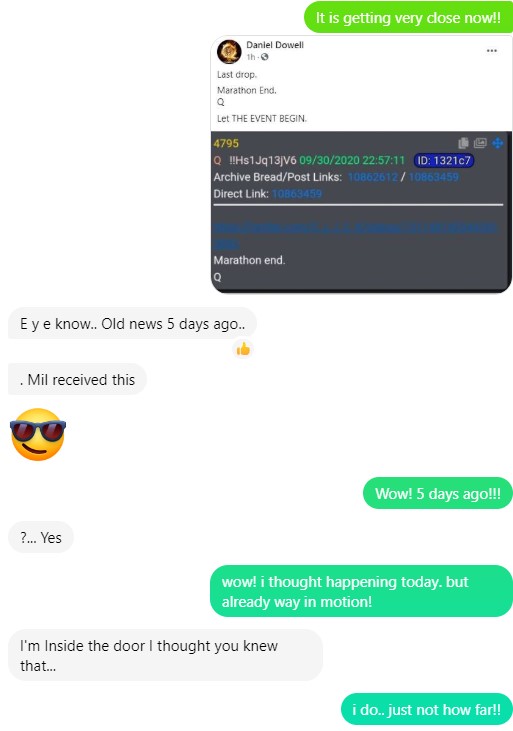The height and width of the screenshot is (731, 513).
Task: Open archive bread link 10862612
Action: click(x=373, y=177)
